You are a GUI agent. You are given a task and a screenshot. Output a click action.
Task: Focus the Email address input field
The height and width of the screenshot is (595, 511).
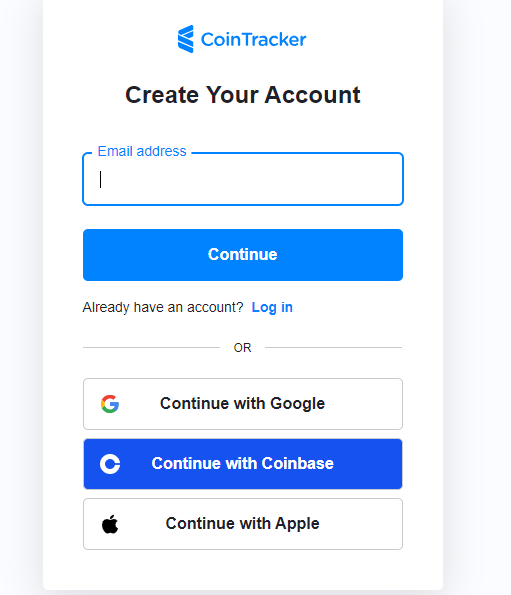pyautogui.click(x=243, y=179)
